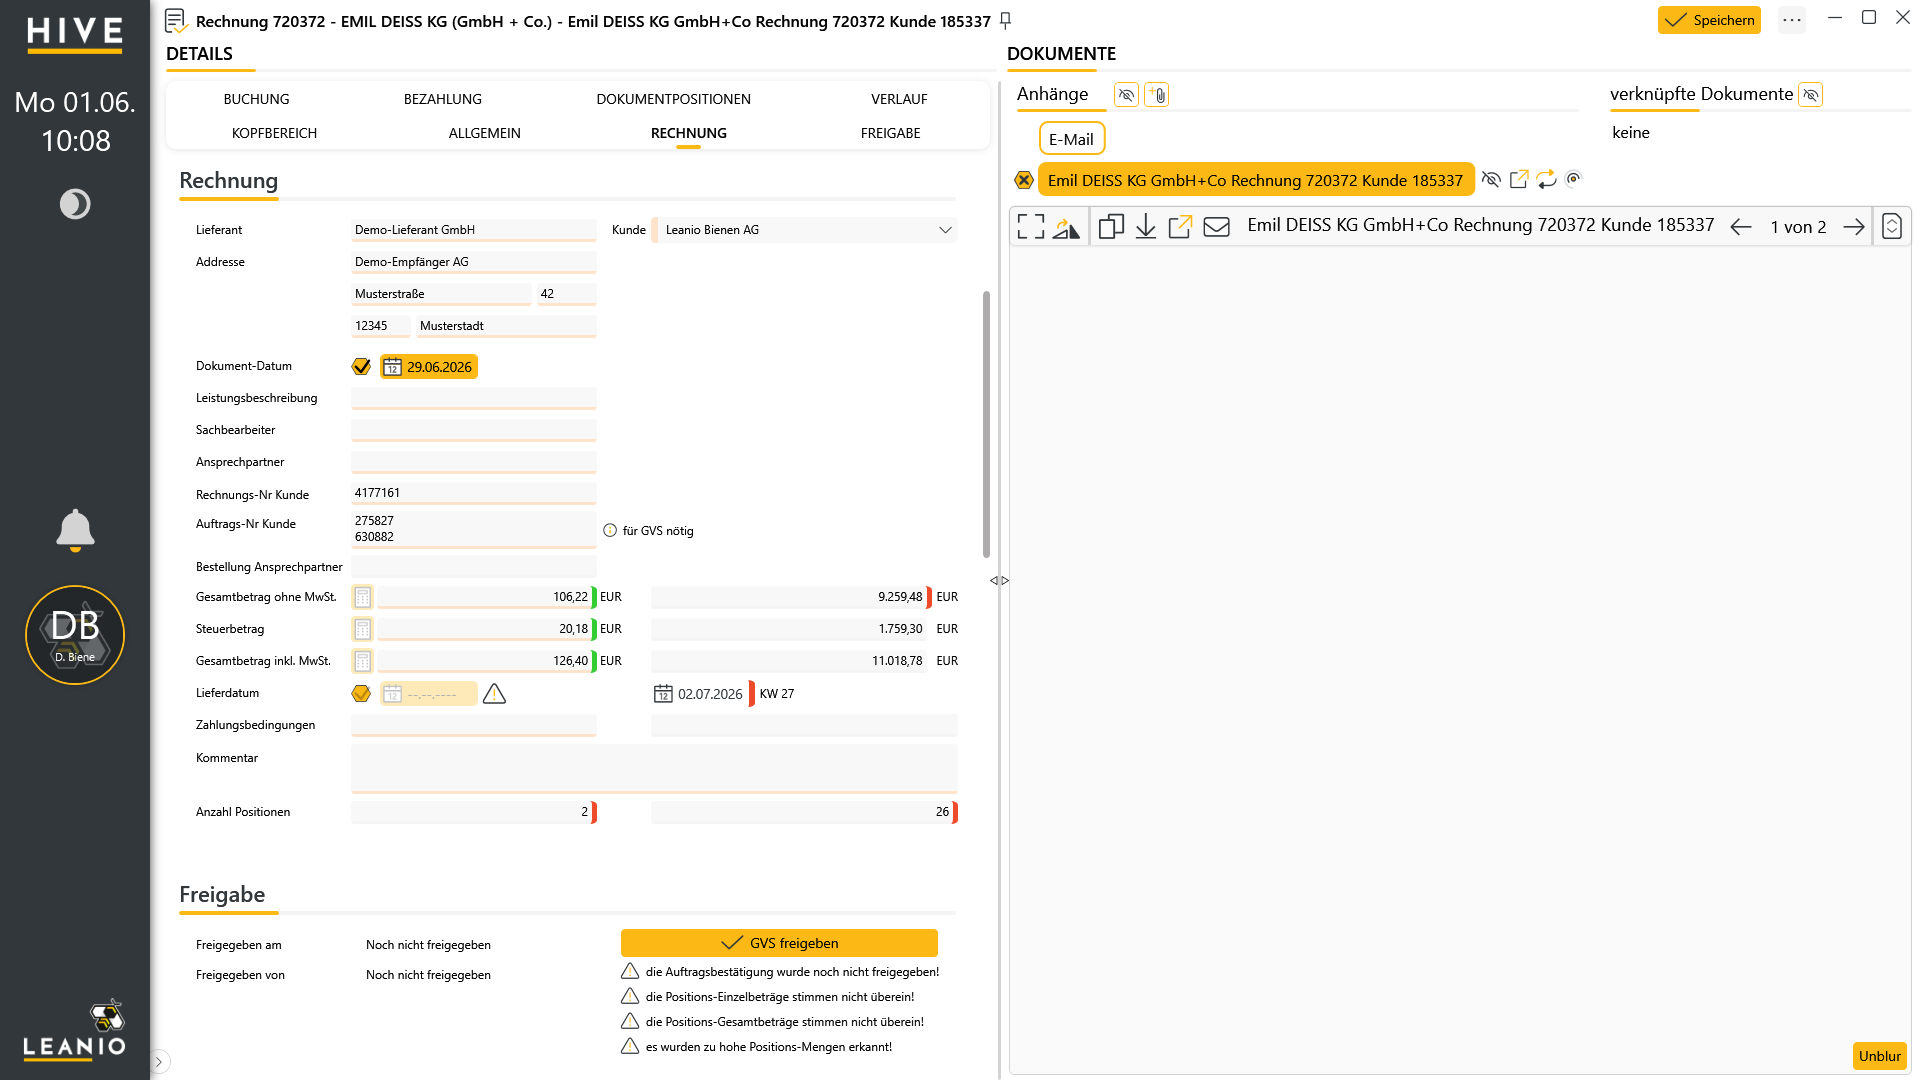The width and height of the screenshot is (1920, 1080).
Task: Open calculator for Gesamtbetrag ohne MwSt.
Action: tap(363, 597)
